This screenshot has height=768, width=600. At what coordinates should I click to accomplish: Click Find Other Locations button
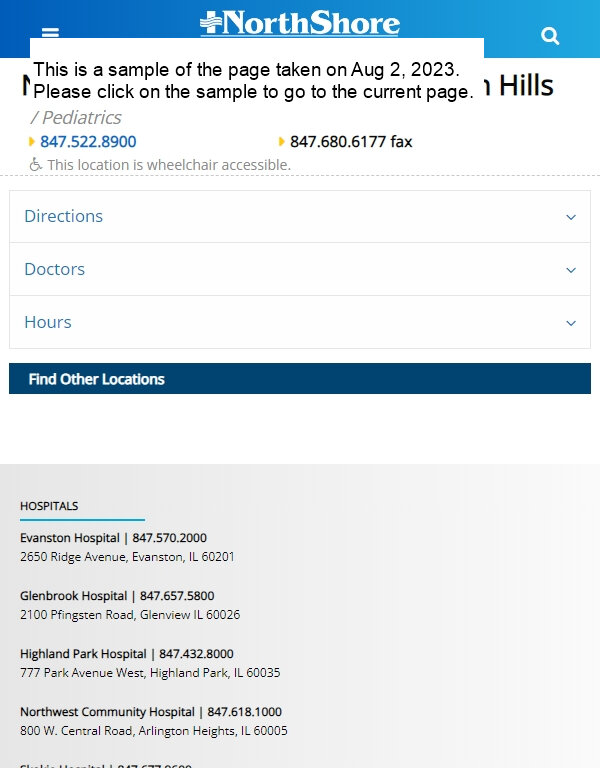click(x=300, y=379)
